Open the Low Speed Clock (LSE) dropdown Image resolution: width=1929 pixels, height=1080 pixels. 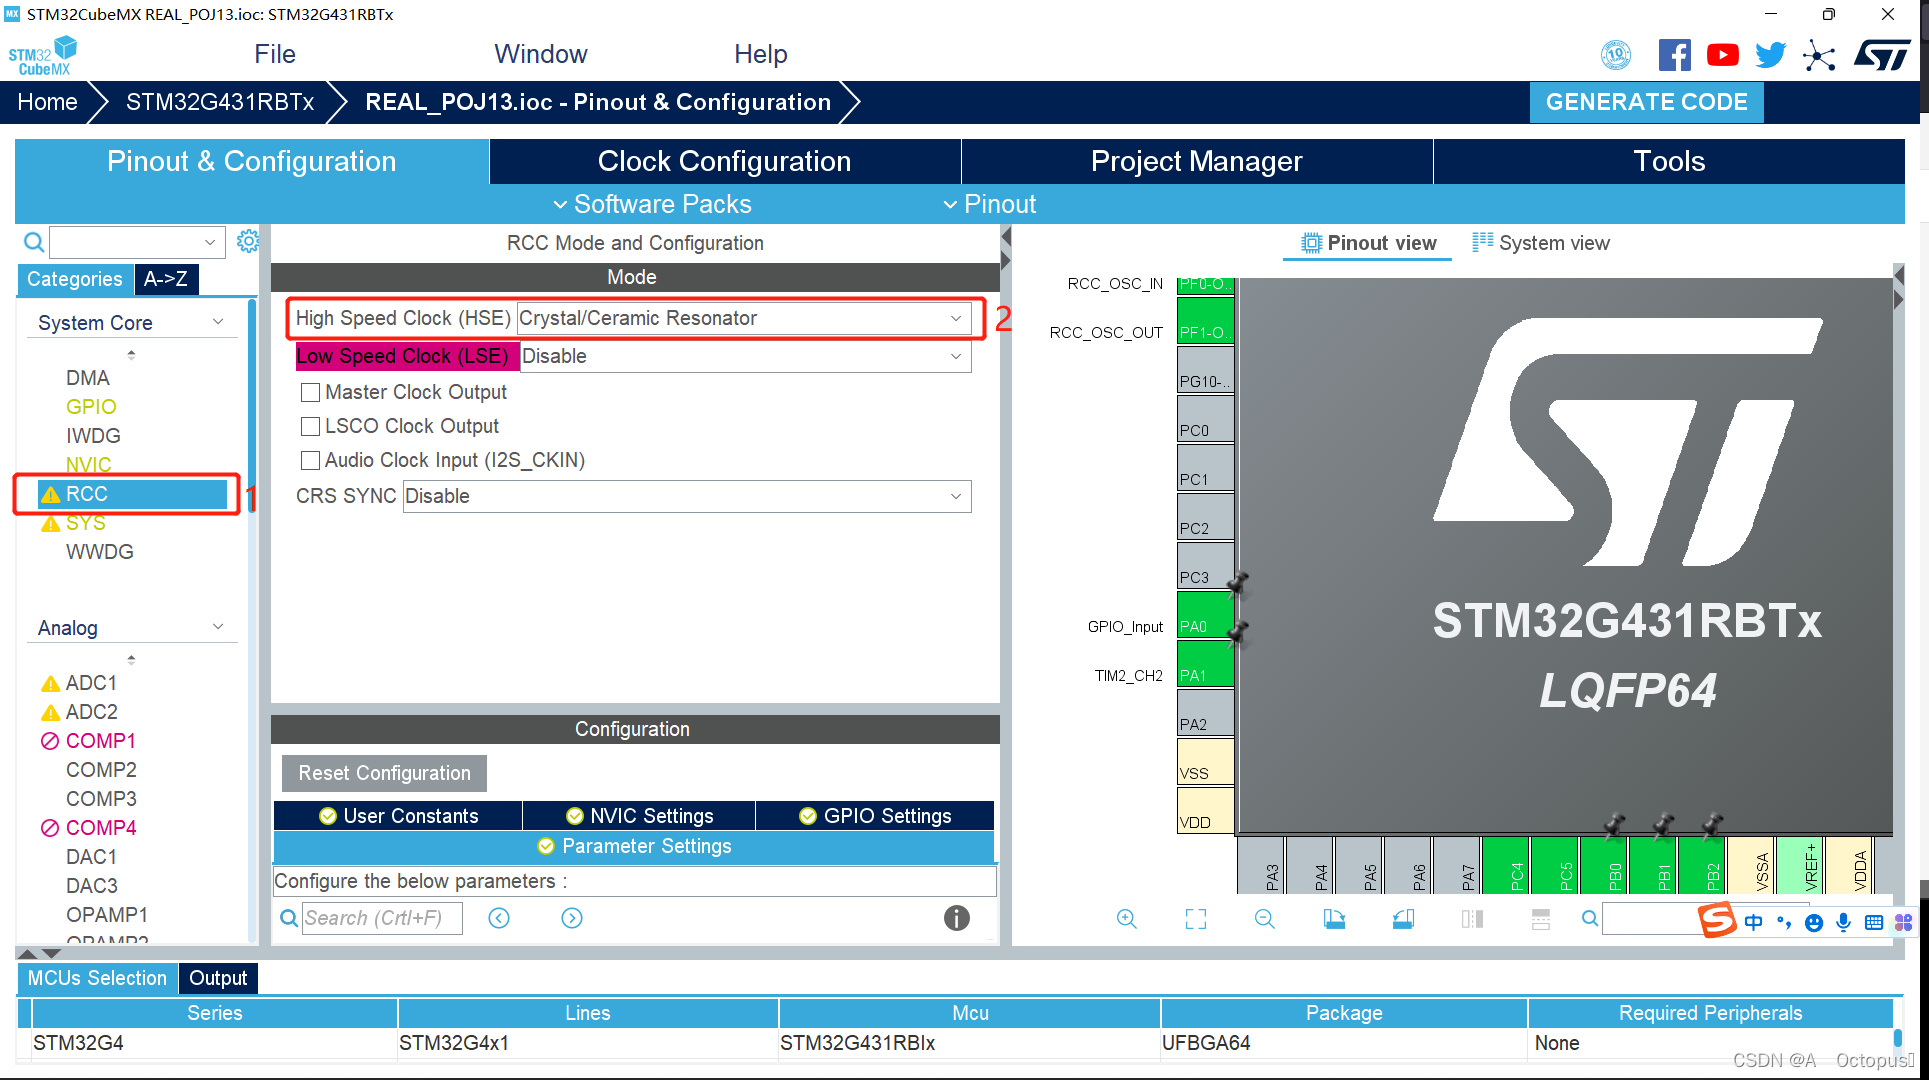pos(745,356)
